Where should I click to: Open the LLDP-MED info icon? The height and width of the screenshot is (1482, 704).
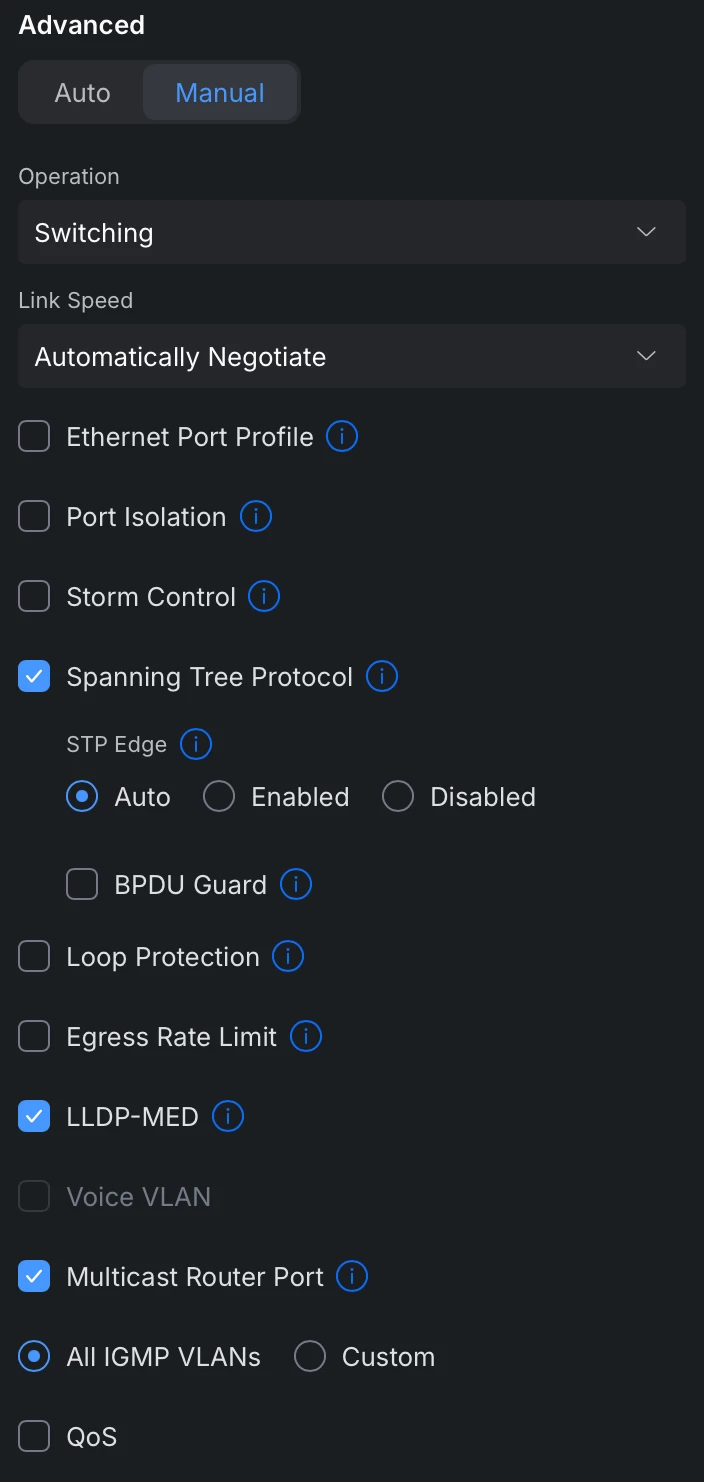pos(228,1117)
